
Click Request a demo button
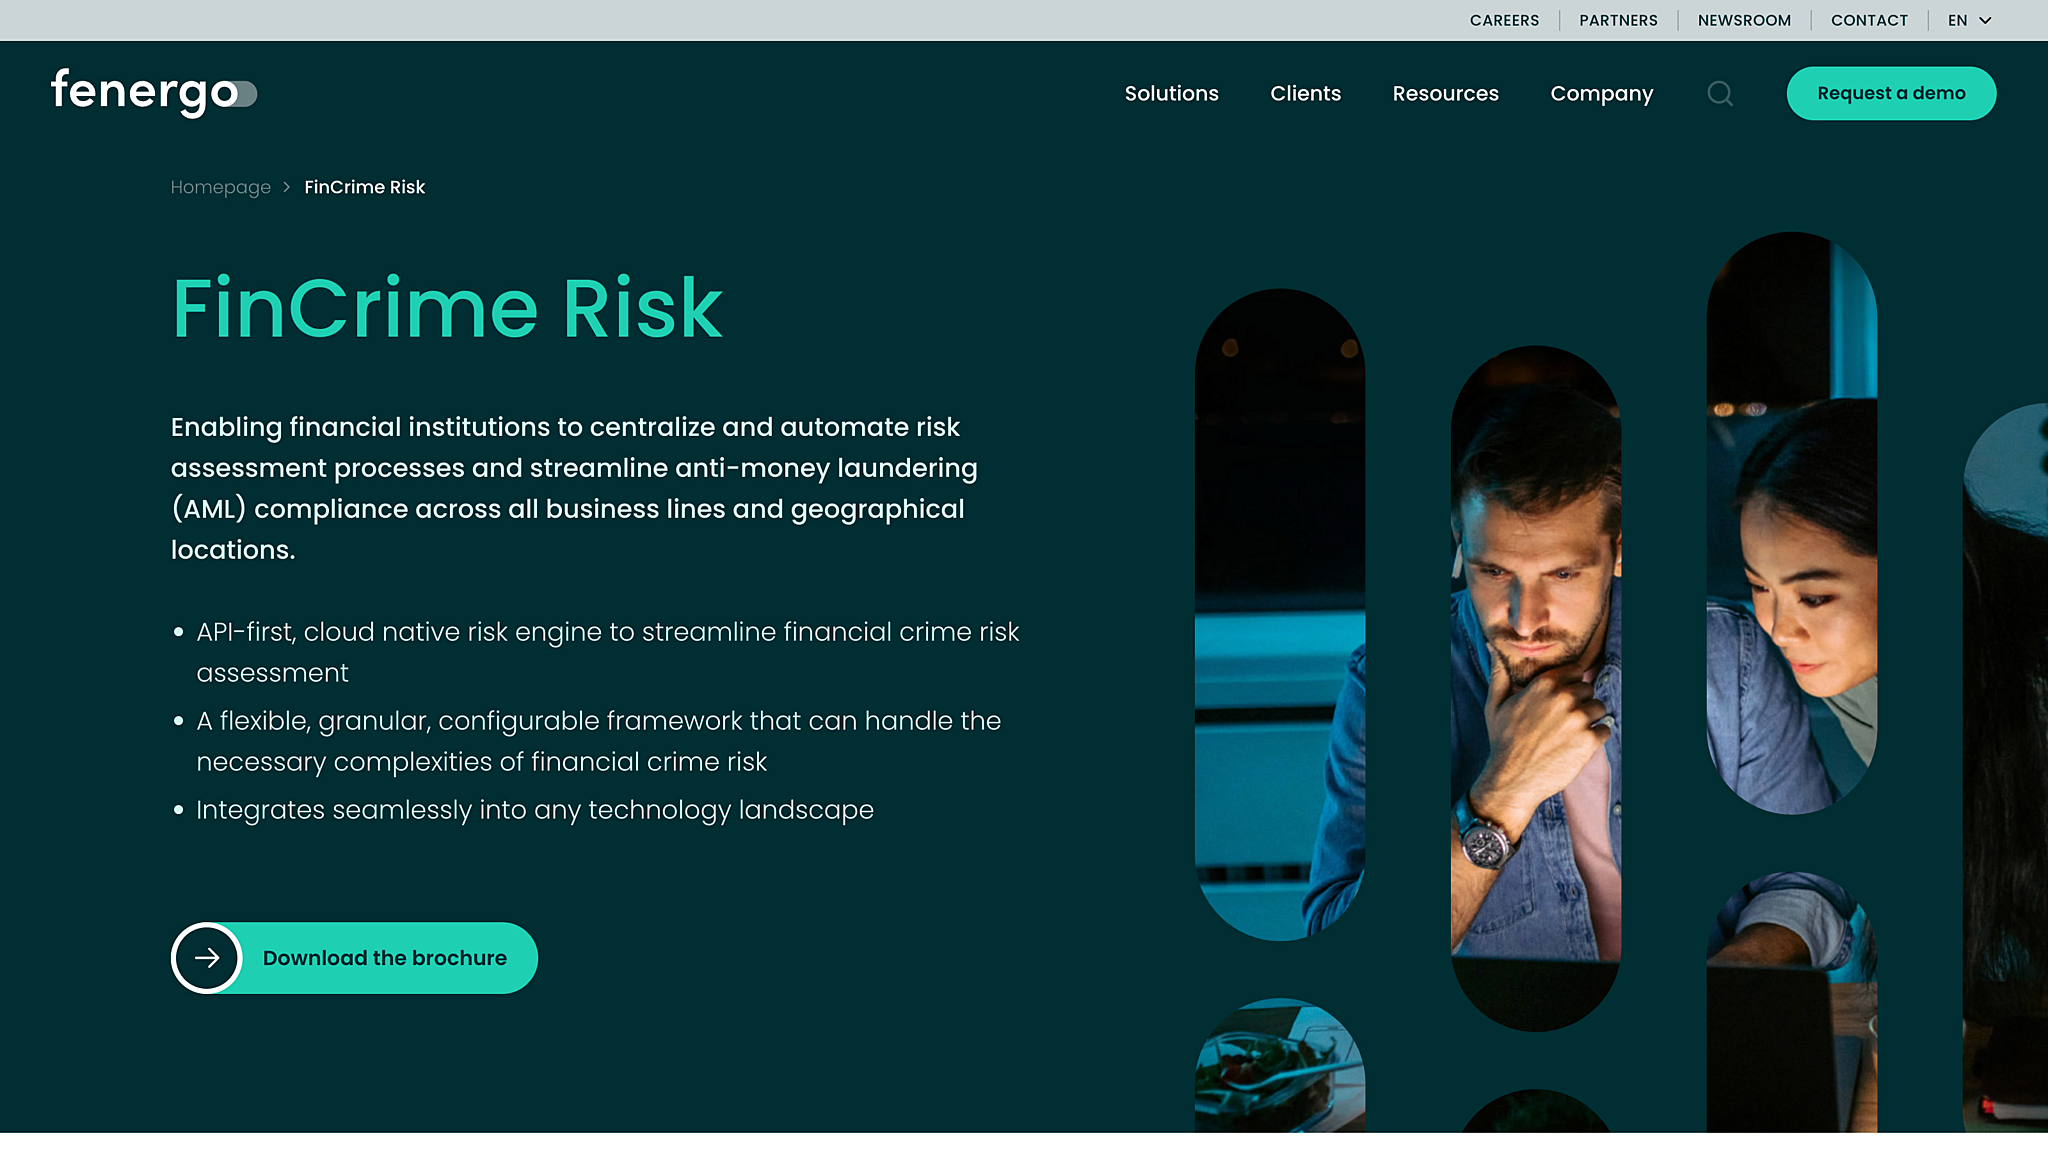1891,93
